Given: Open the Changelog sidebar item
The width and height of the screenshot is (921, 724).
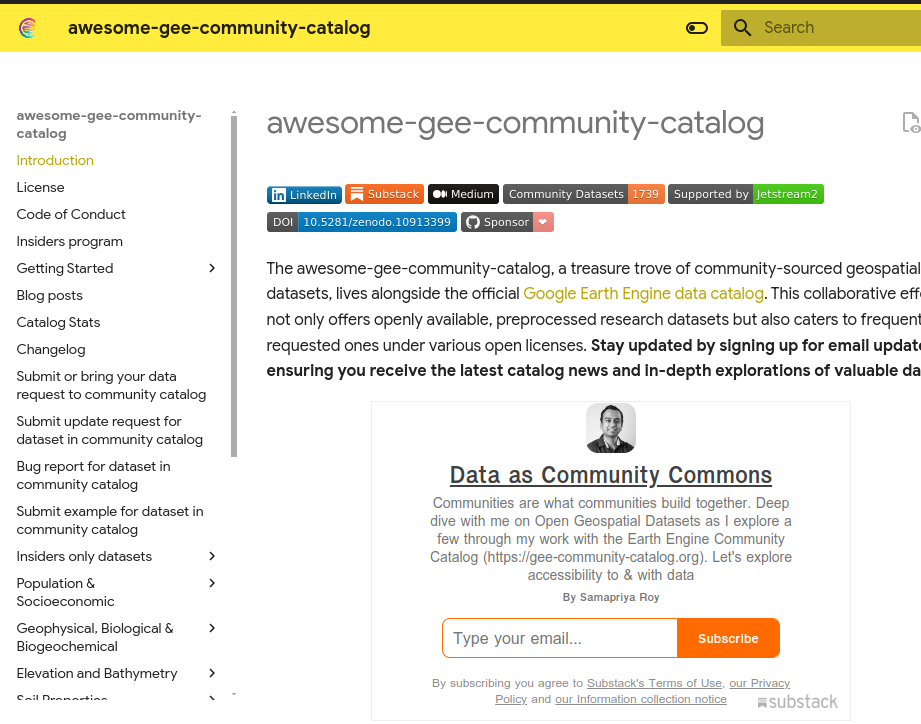Looking at the screenshot, I should 51,349.
